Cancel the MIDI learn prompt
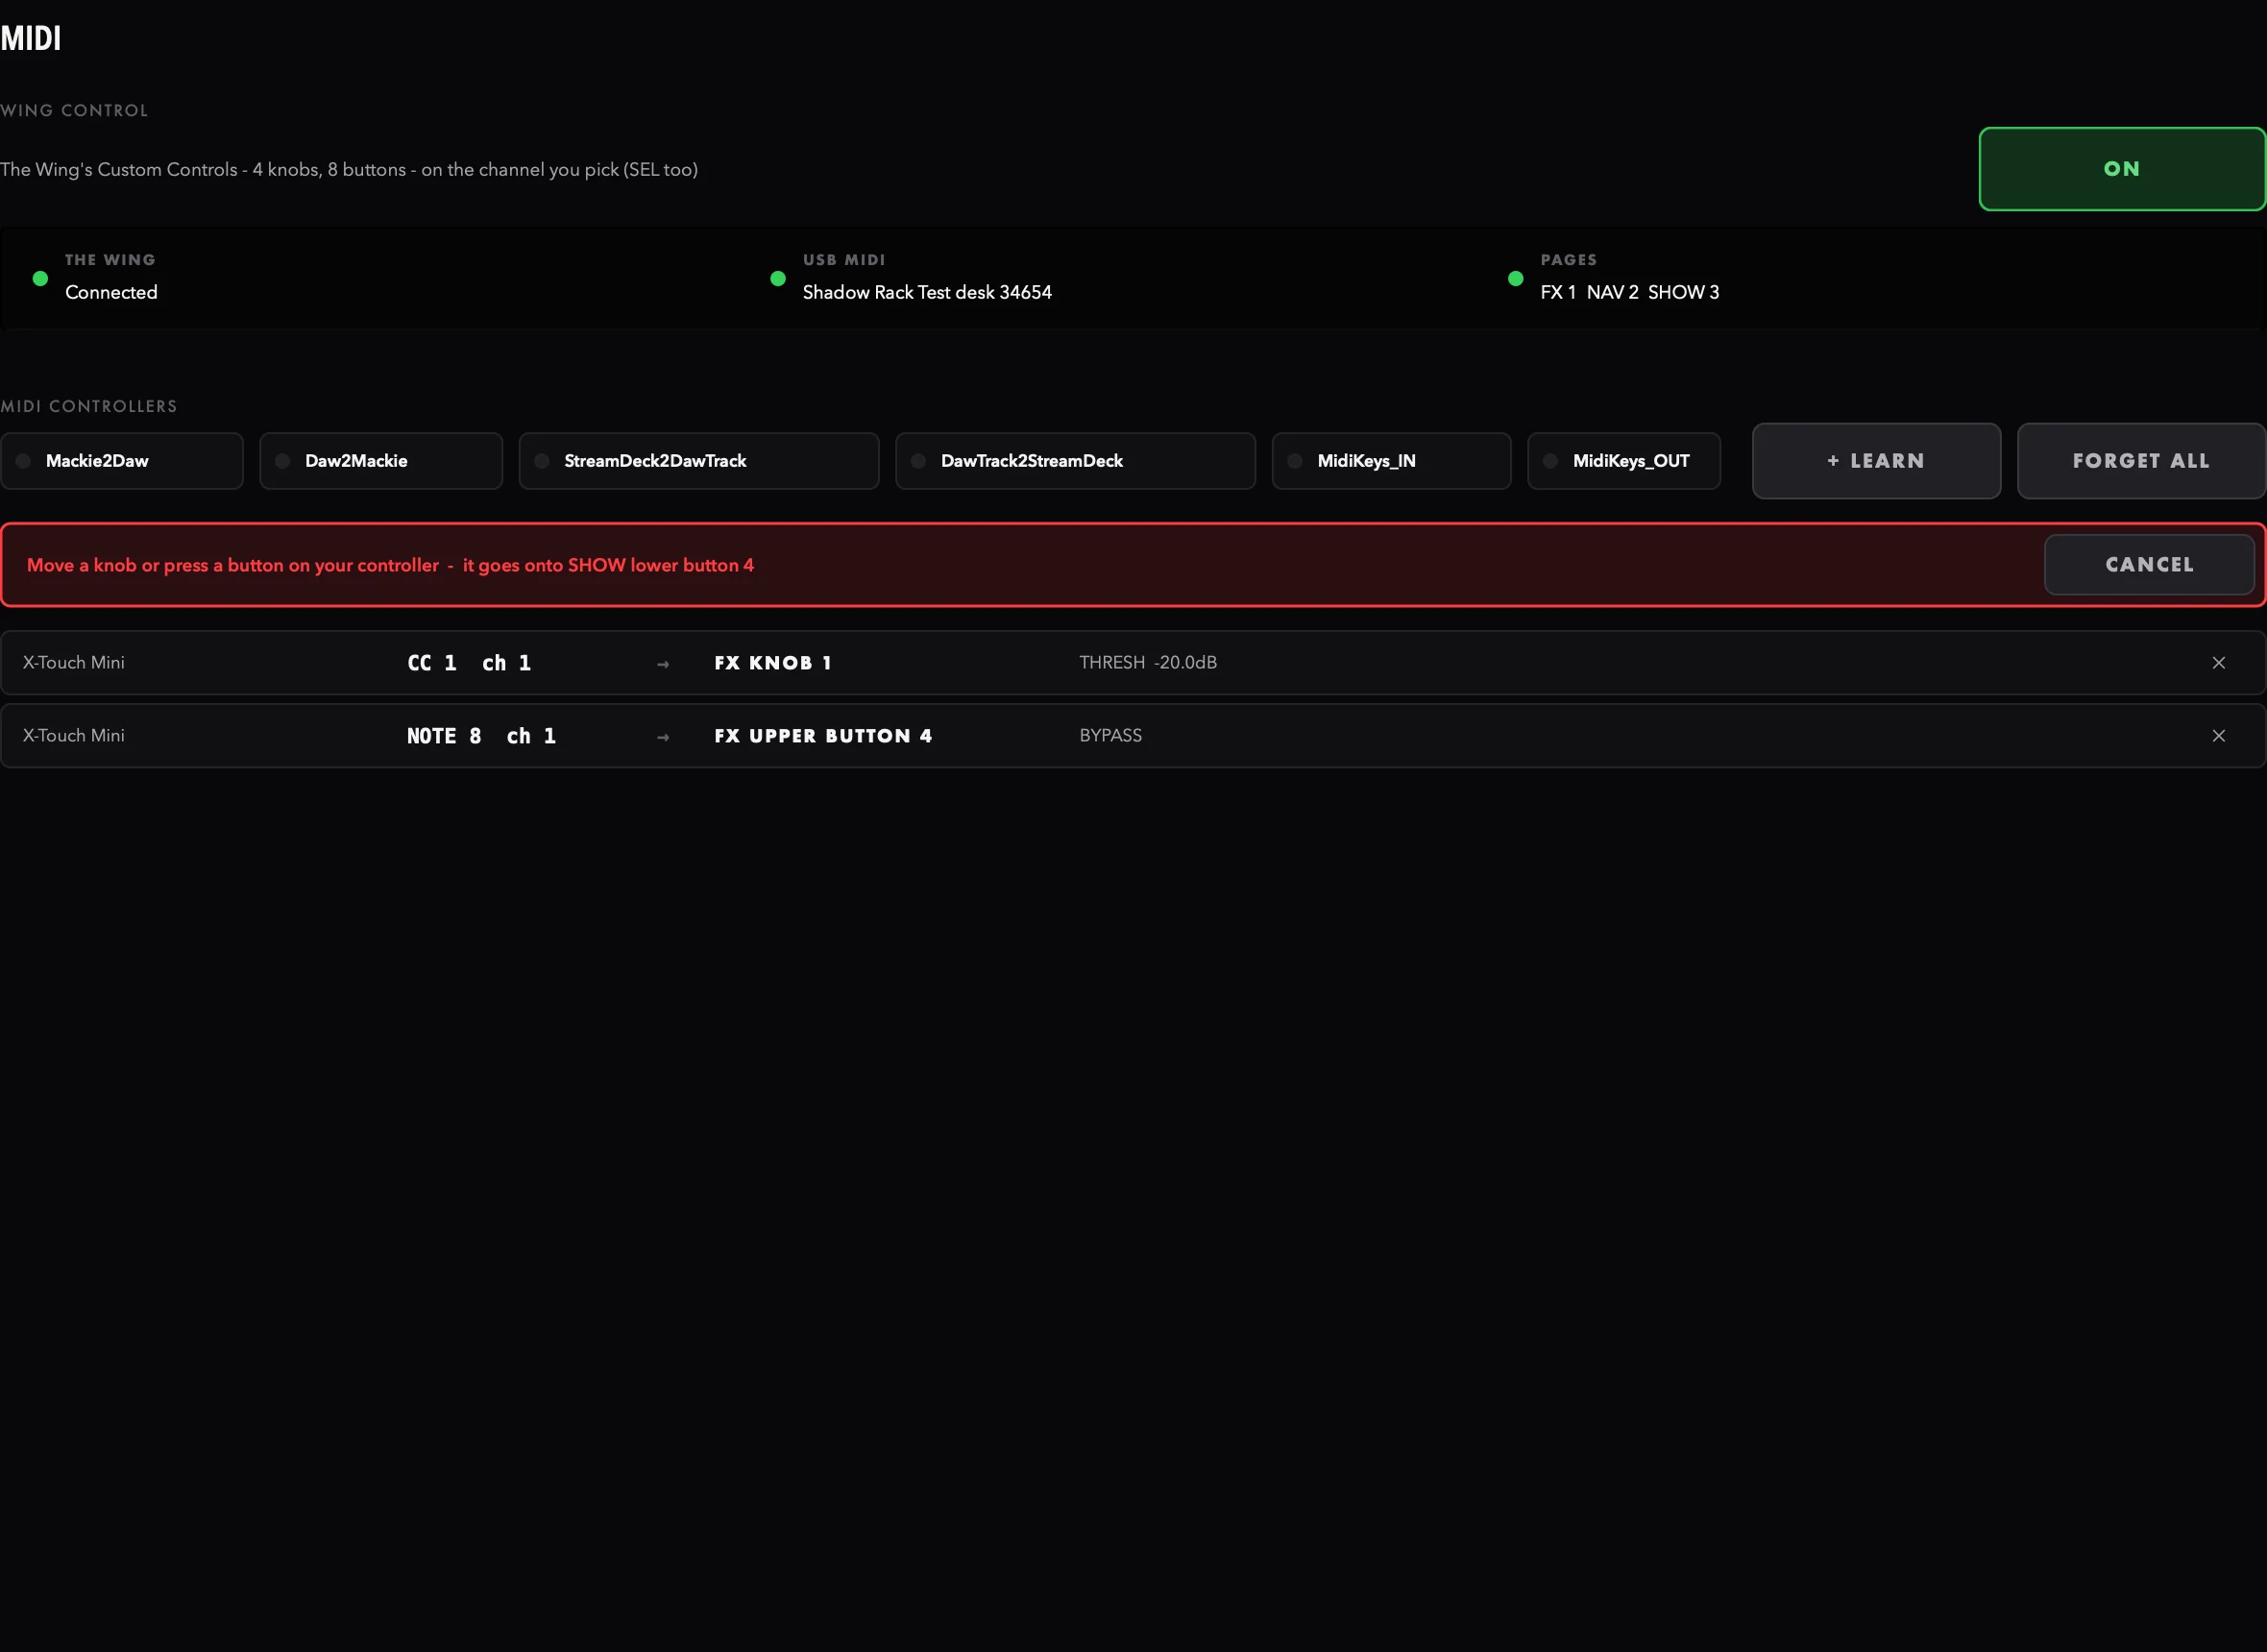The width and height of the screenshot is (2267, 1652). (x=2149, y=565)
